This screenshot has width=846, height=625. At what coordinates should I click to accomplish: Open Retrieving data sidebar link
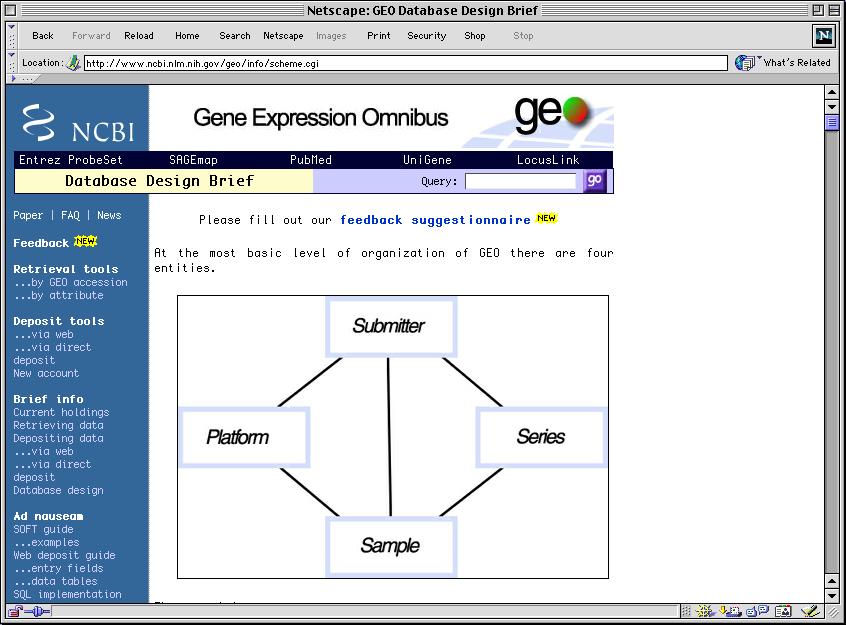58,425
